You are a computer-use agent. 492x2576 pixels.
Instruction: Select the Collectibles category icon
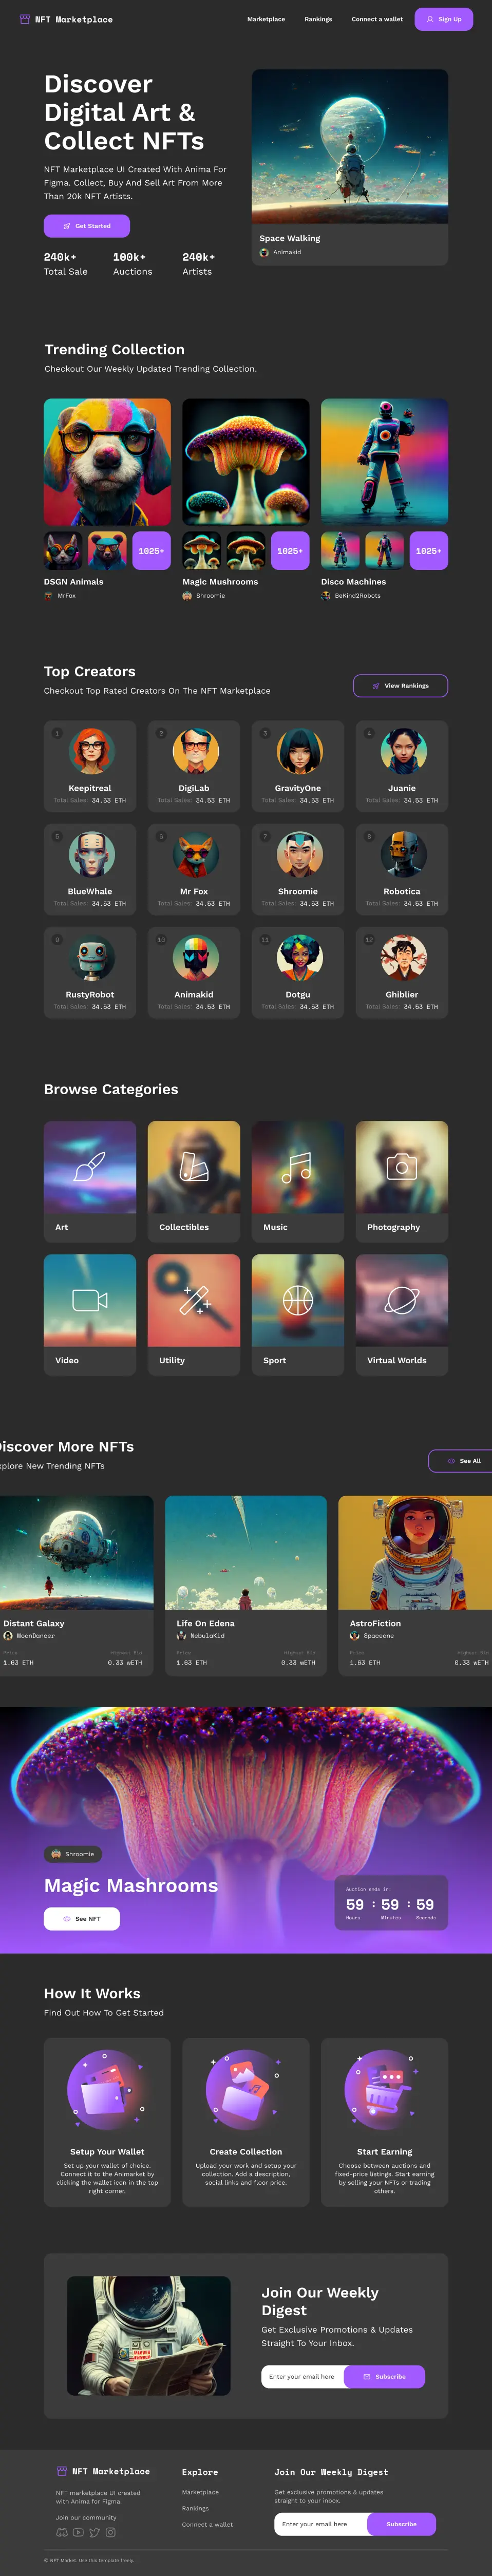click(x=194, y=1166)
